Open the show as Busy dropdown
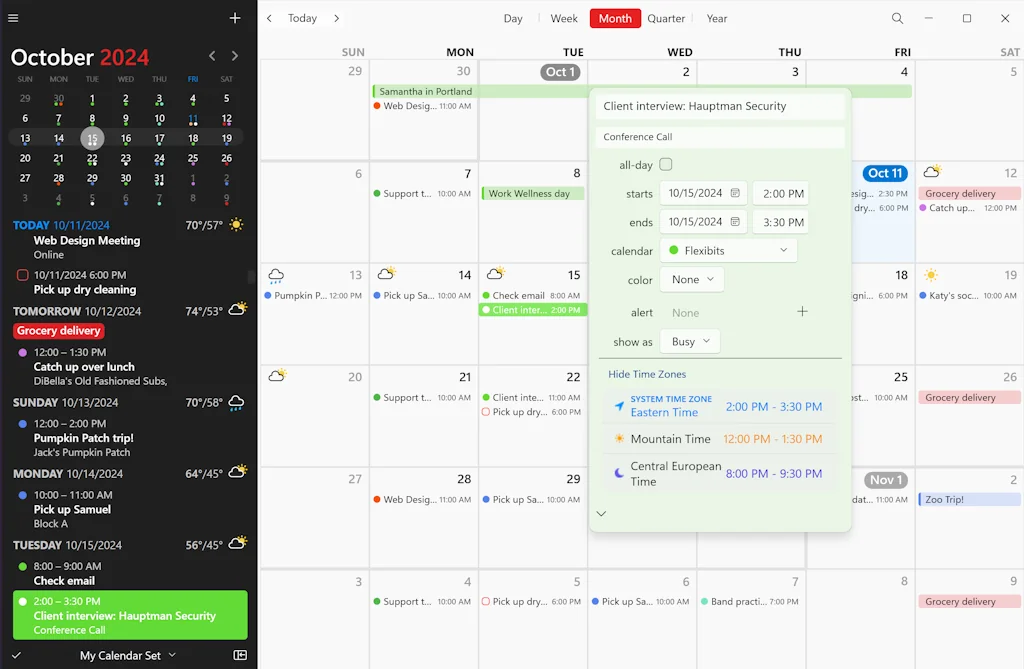 click(690, 342)
